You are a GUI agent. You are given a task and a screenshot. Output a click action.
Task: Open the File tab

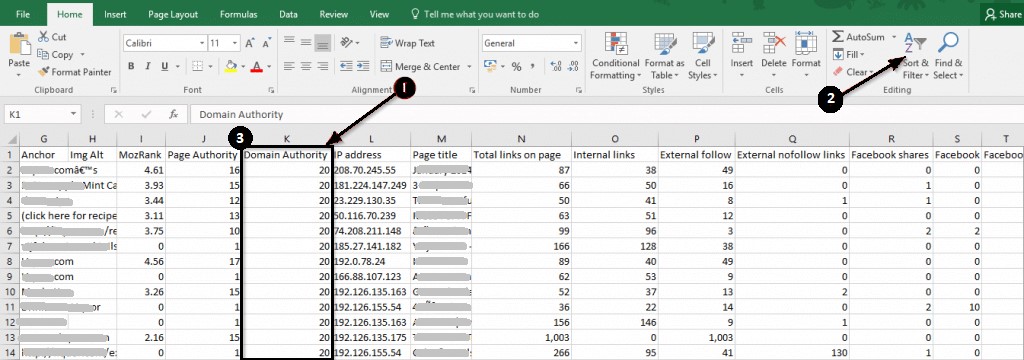(23, 14)
